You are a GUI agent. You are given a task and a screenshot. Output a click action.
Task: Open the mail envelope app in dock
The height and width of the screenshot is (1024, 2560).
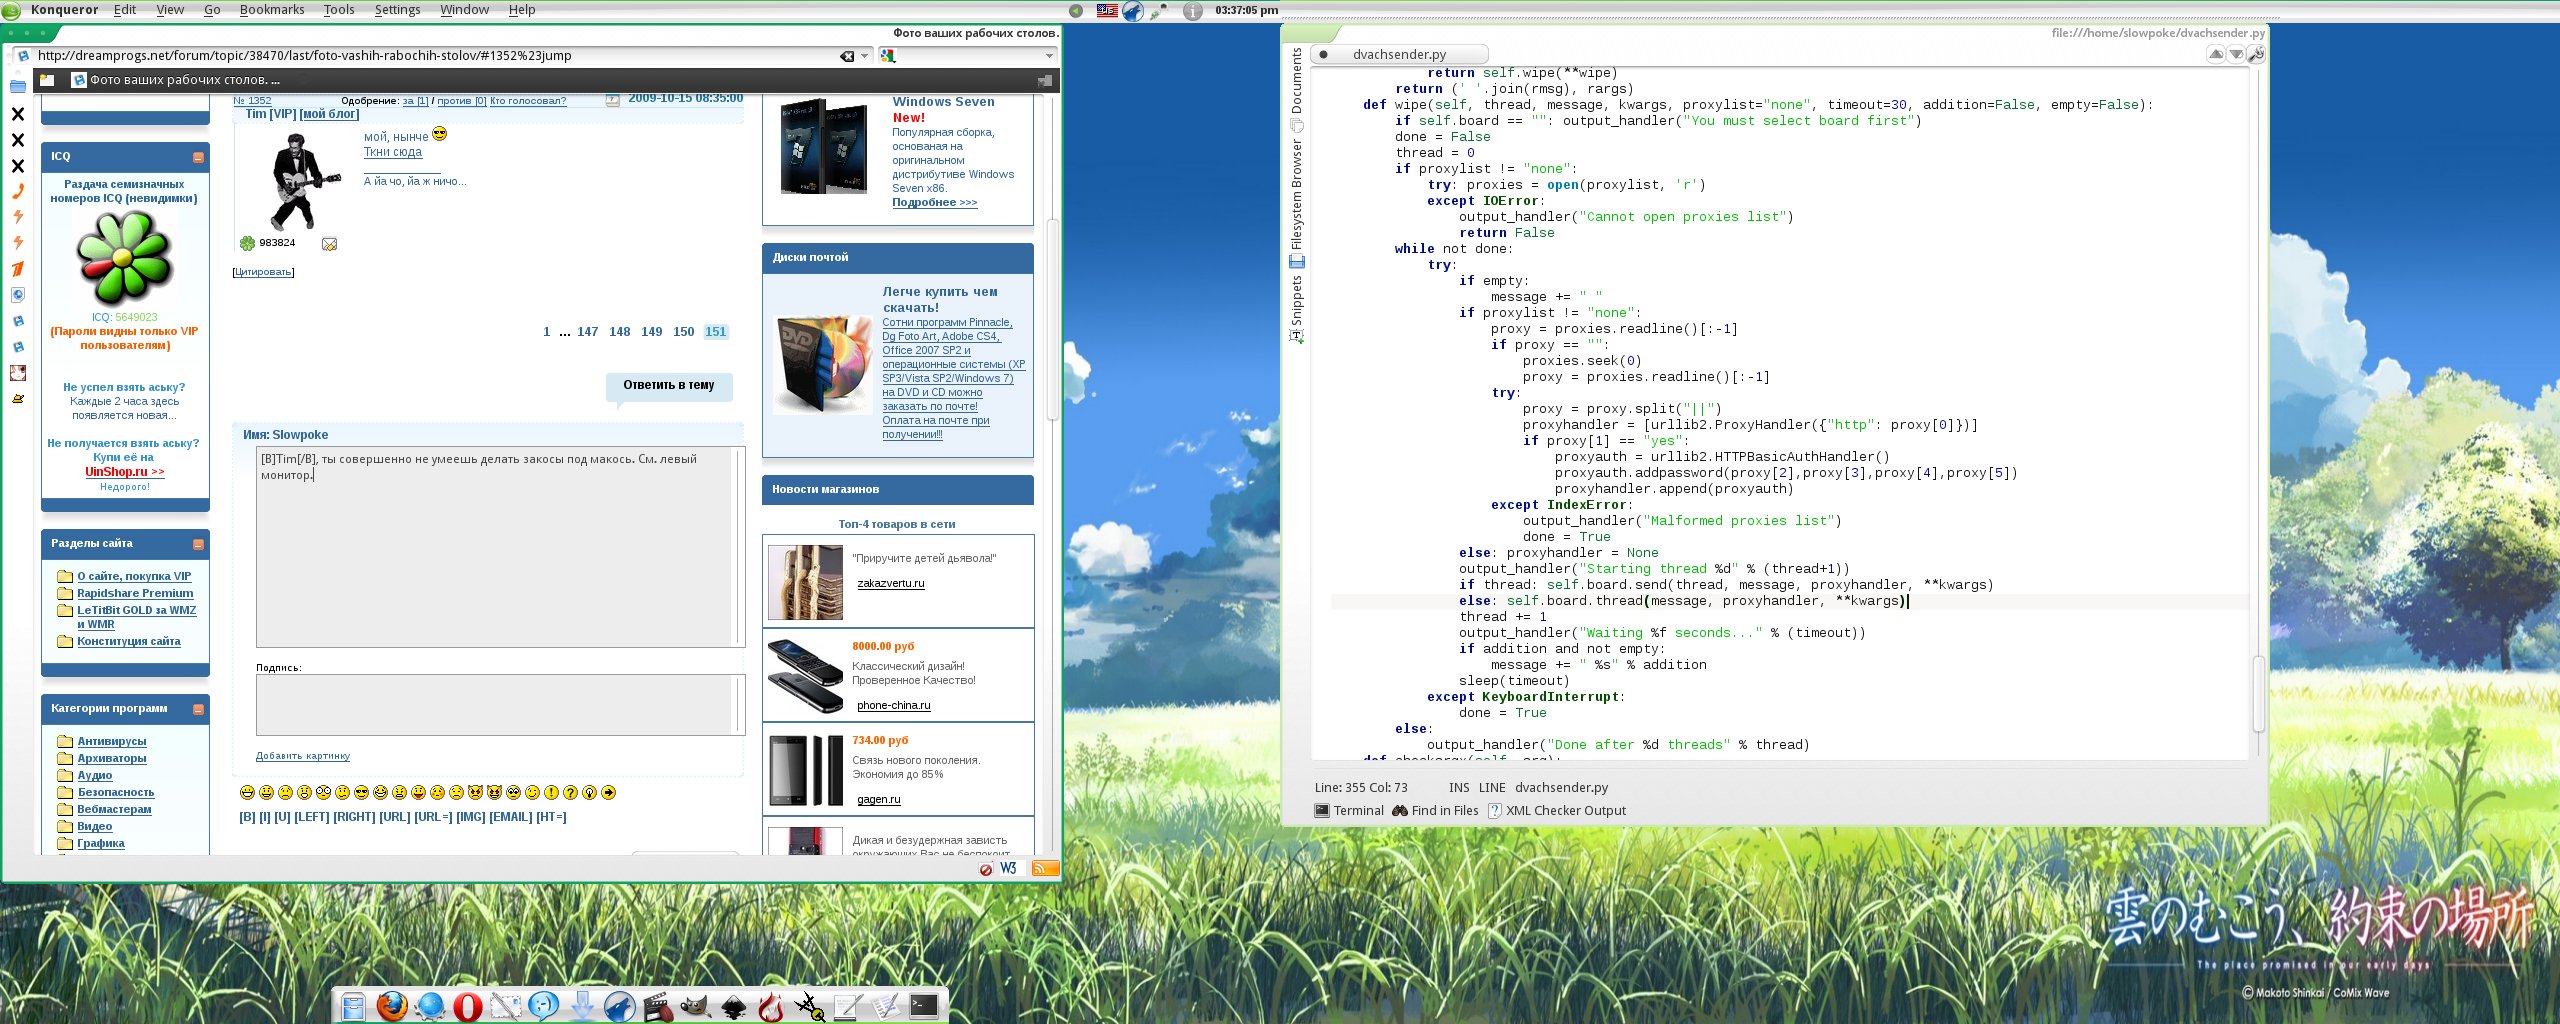[505, 1005]
